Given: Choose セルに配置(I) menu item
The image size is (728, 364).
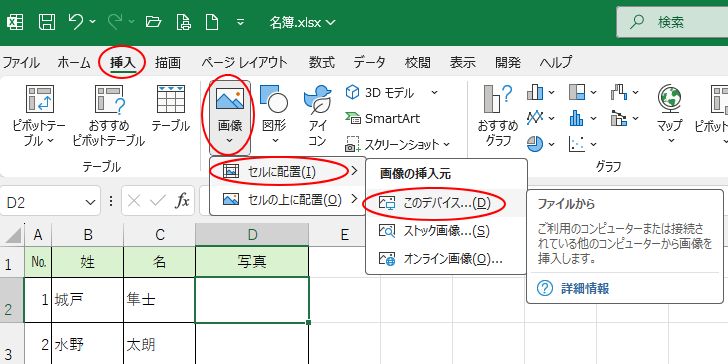Looking at the screenshot, I should [287, 171].
